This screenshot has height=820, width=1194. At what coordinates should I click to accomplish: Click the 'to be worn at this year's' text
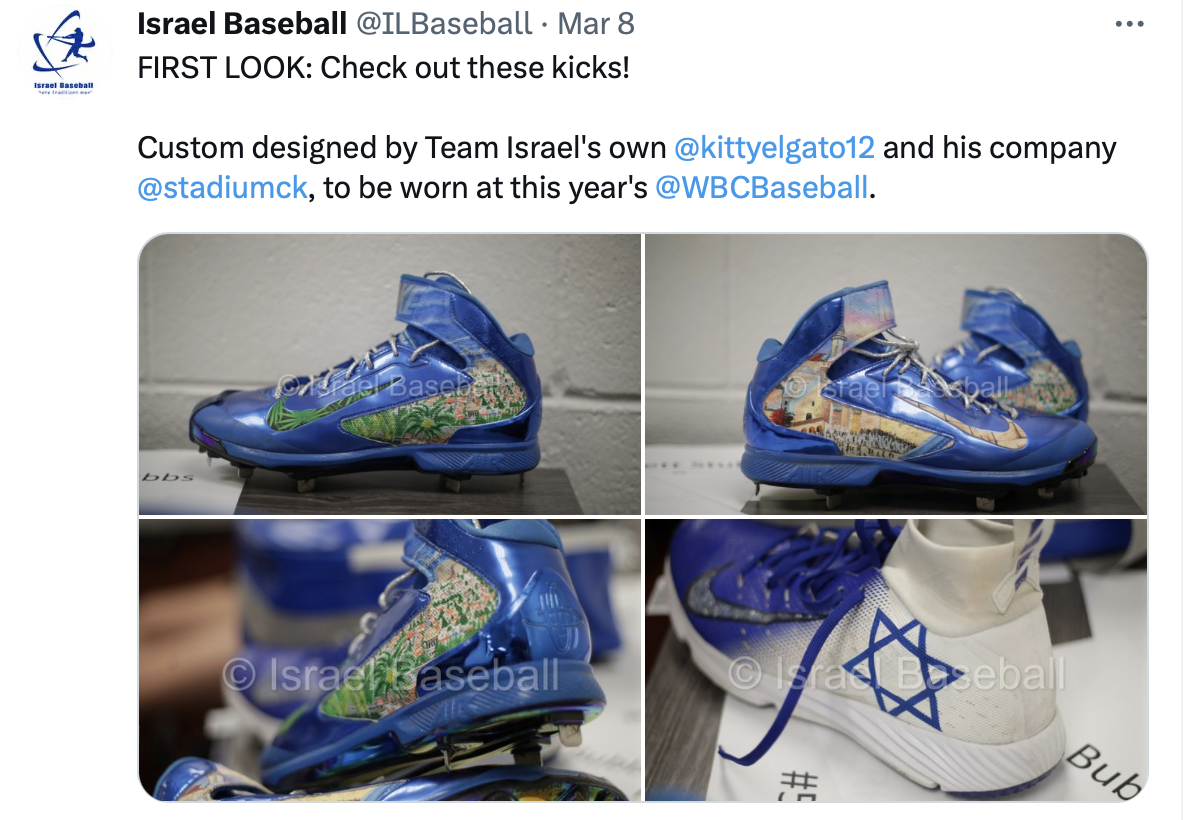(x=485, y=187)
